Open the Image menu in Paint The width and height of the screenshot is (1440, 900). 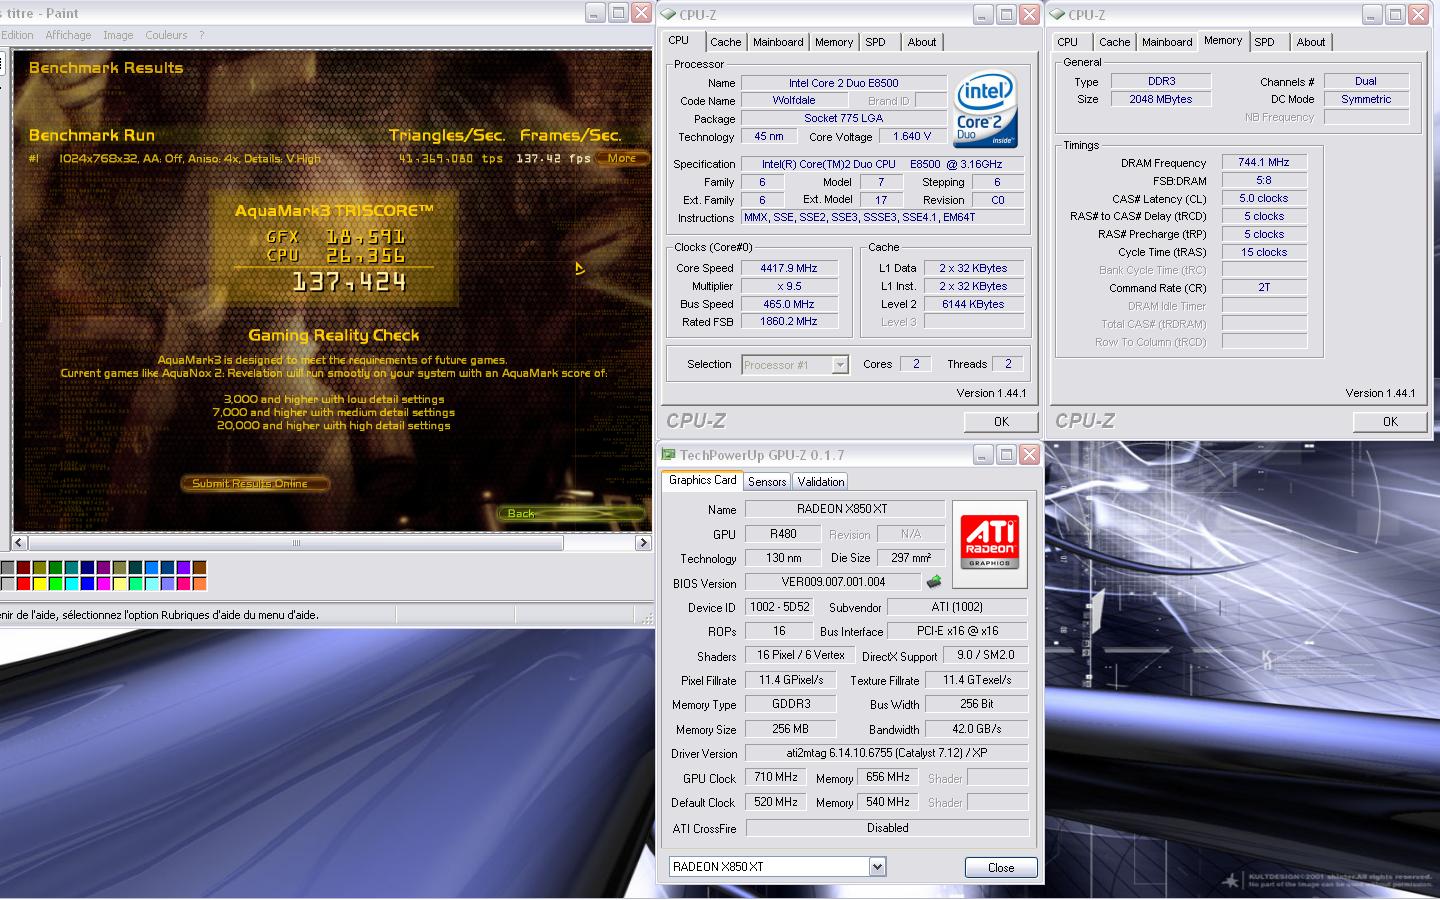(x=118, y=35)
